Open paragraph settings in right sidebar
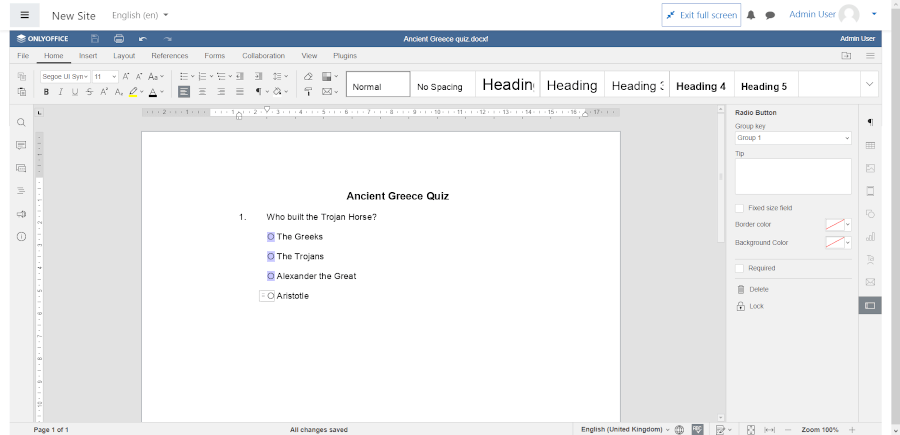This screenshot has width=900, height=435. tap(870, 122)
